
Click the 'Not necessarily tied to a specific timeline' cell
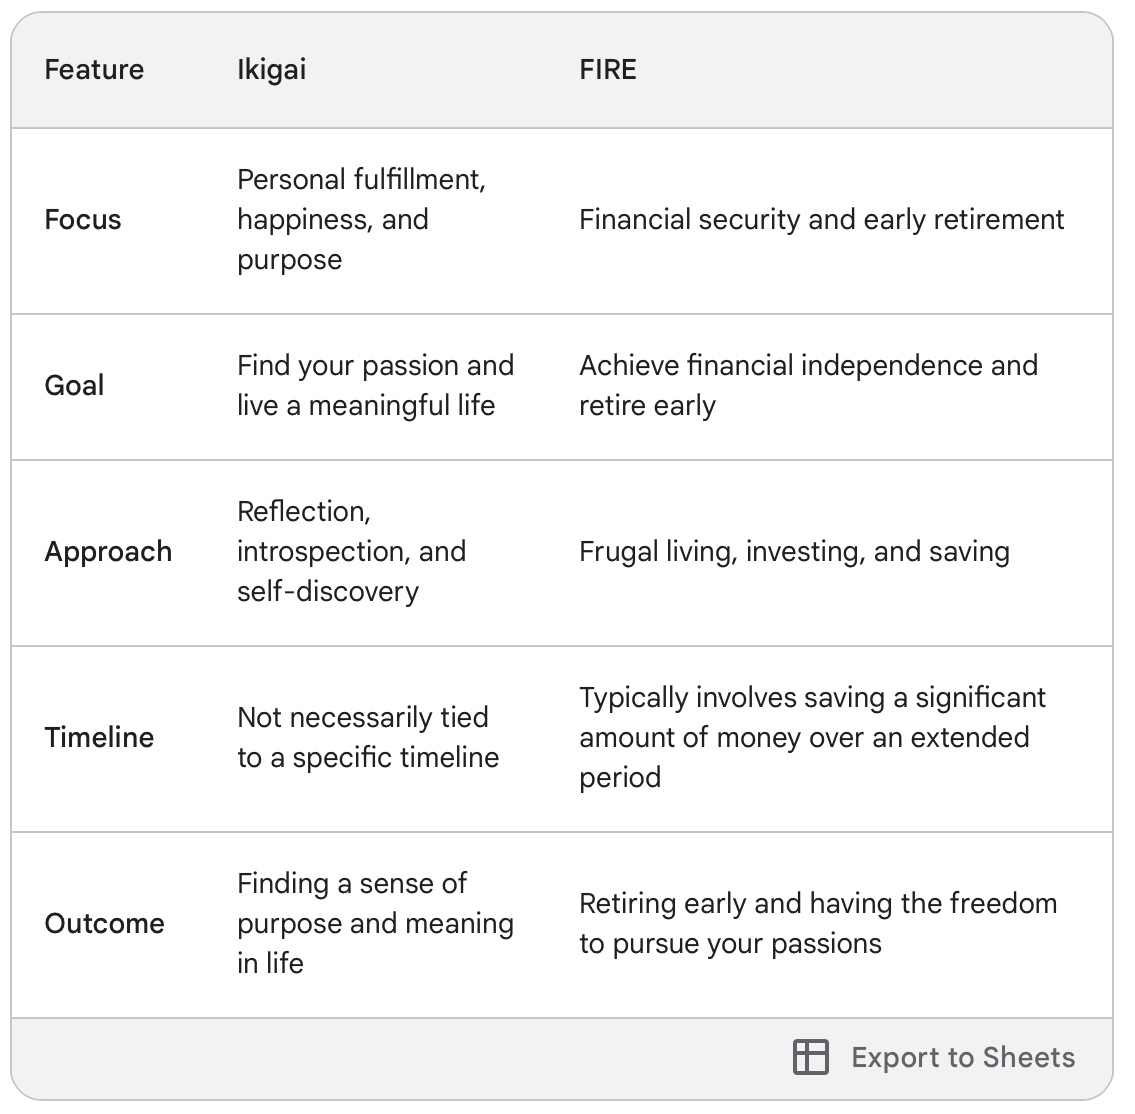367,738
